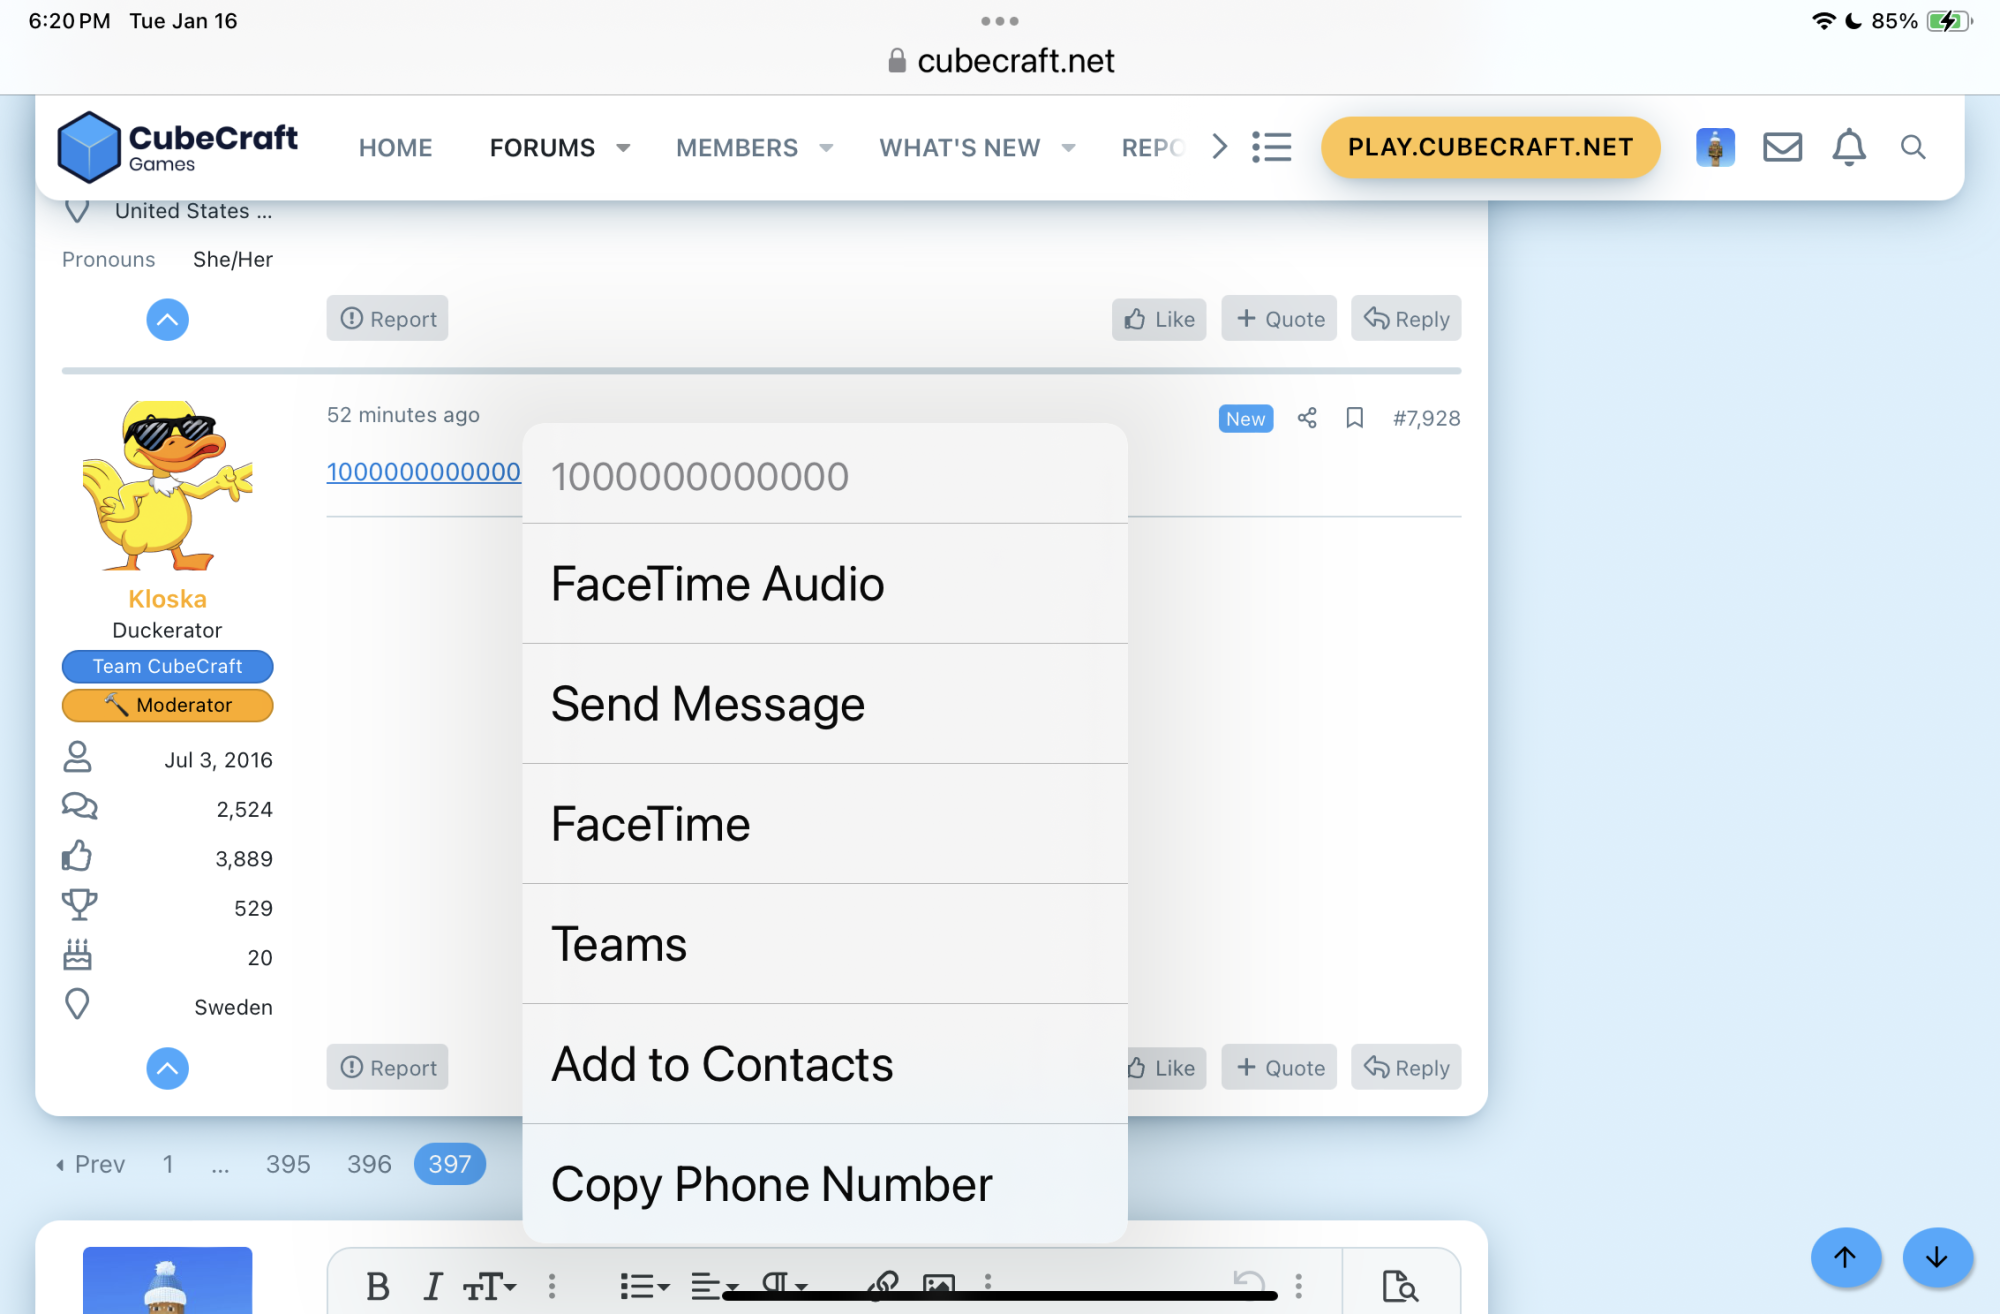
Task: Open post number #7,928 link
Action: tap(1426, 418)
